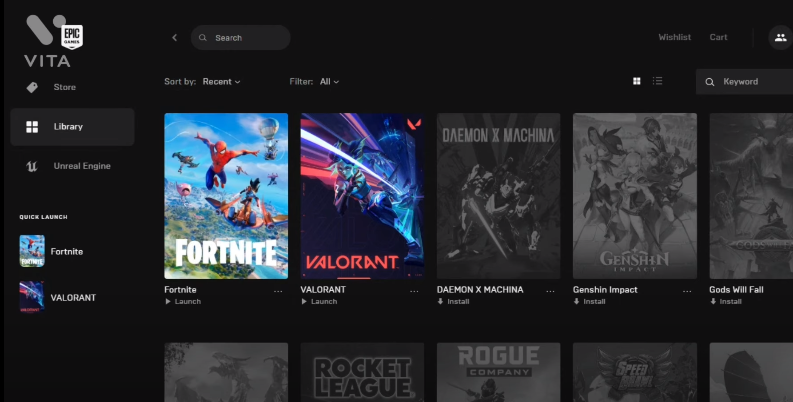793x402 pixels.
Task: Select the DAEMON X MACHINA cover art
Action: tap(499, 196)
